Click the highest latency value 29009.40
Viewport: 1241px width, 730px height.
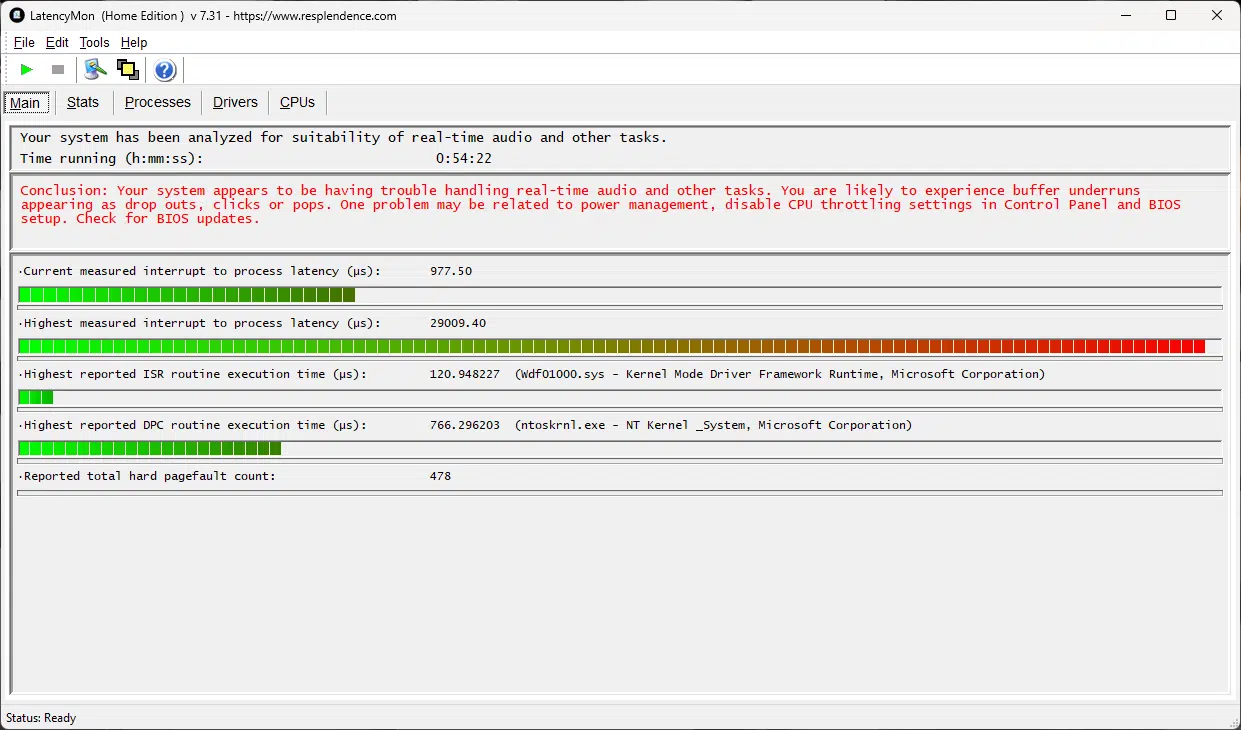point(458,323)
